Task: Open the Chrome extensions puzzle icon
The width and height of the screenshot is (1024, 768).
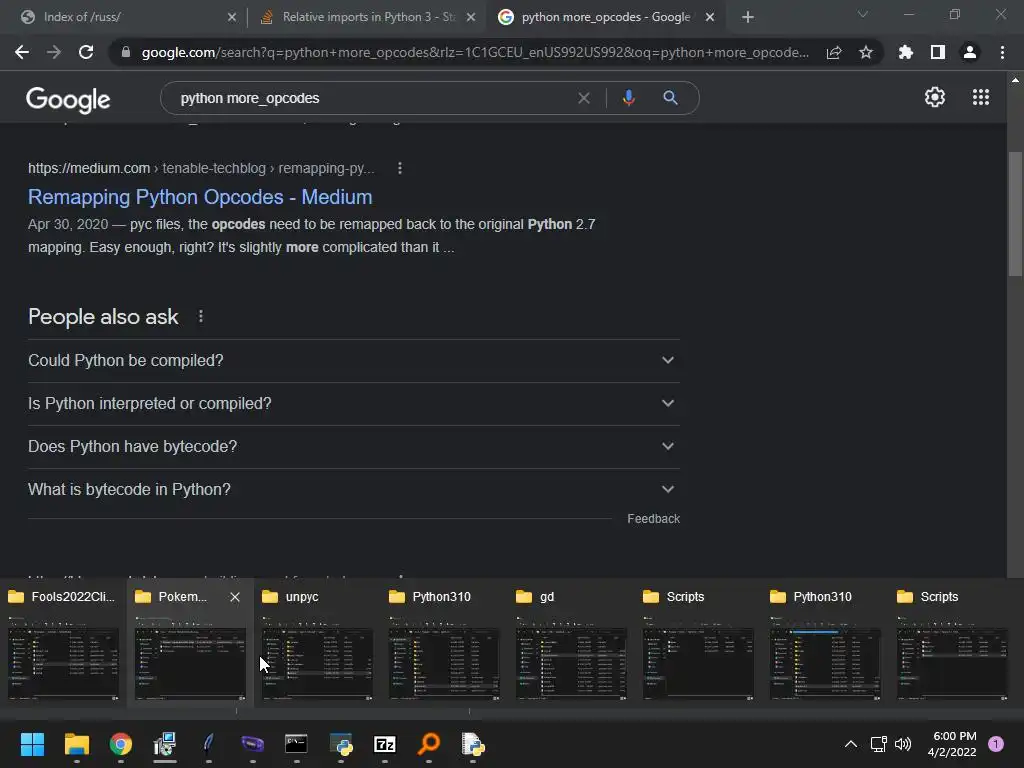Action: coord(906,52)
